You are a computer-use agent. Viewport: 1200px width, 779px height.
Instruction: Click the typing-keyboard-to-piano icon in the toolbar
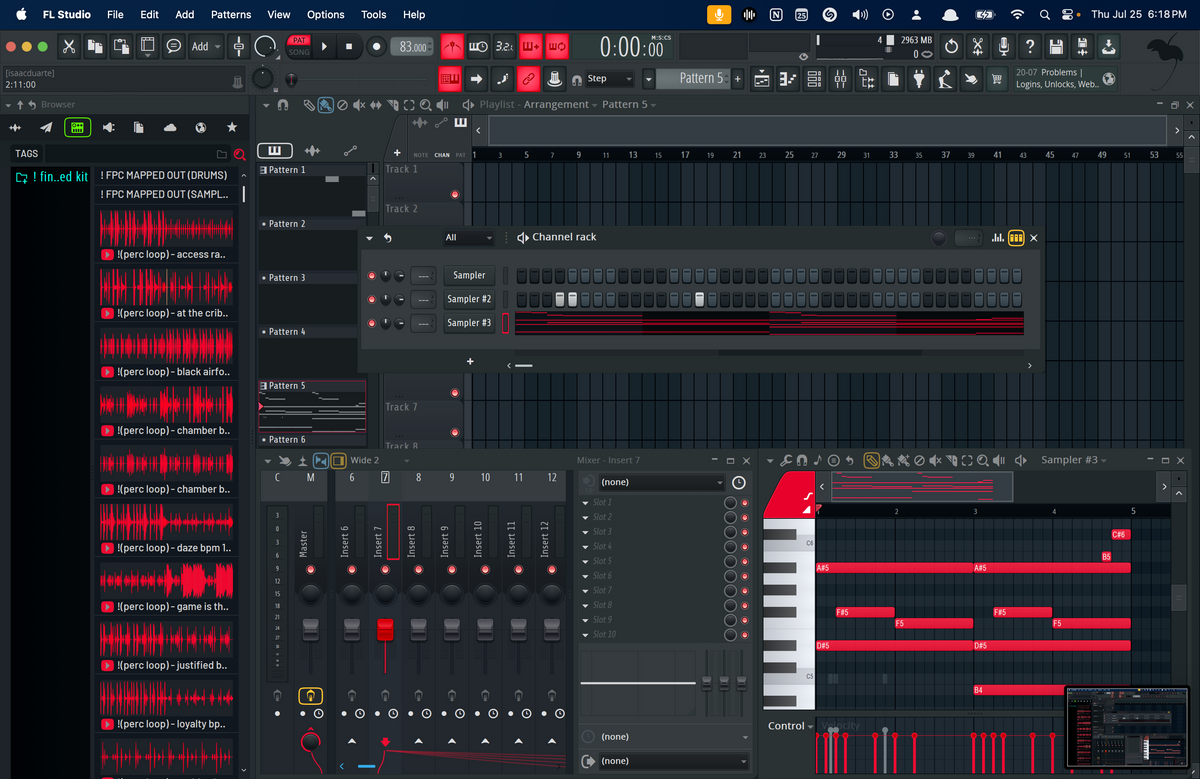(450, 79)
